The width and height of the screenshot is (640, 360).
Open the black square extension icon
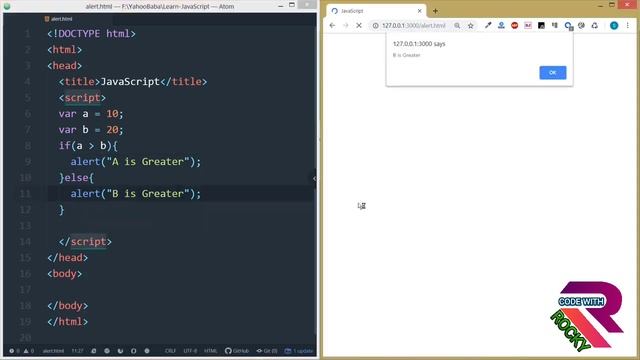541,25
